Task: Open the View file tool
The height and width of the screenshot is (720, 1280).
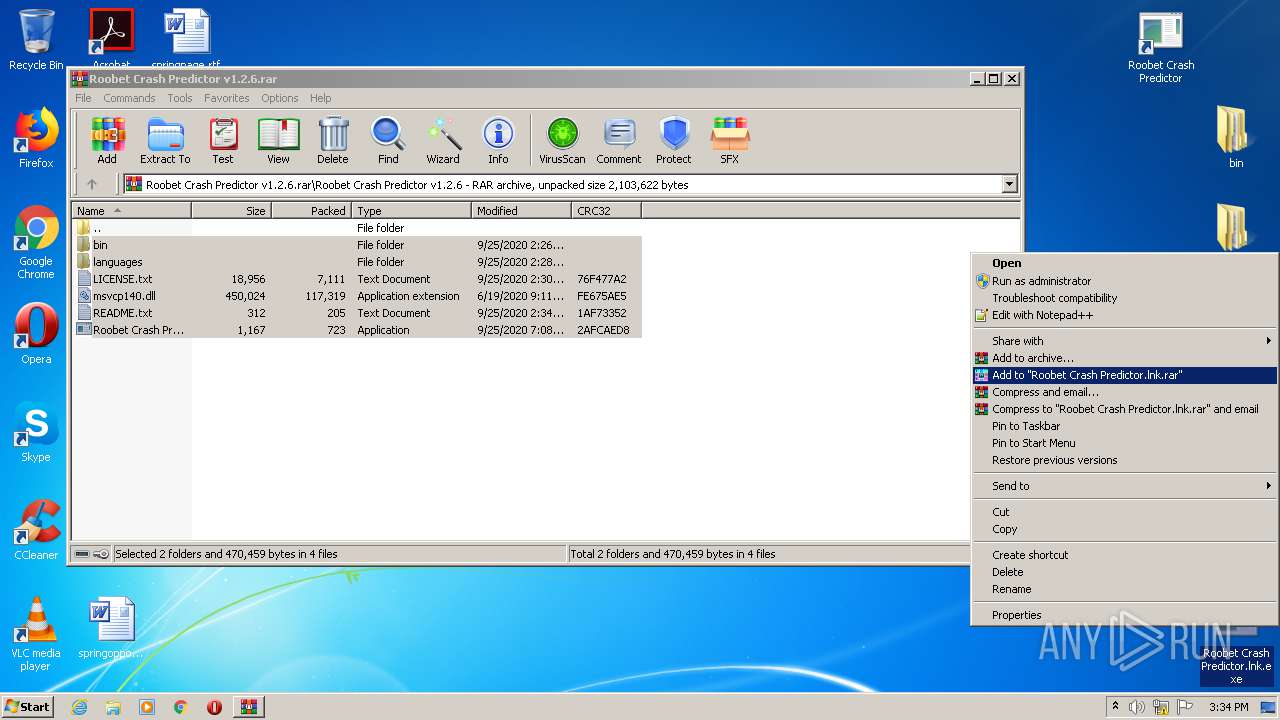Action: point(278,141)
